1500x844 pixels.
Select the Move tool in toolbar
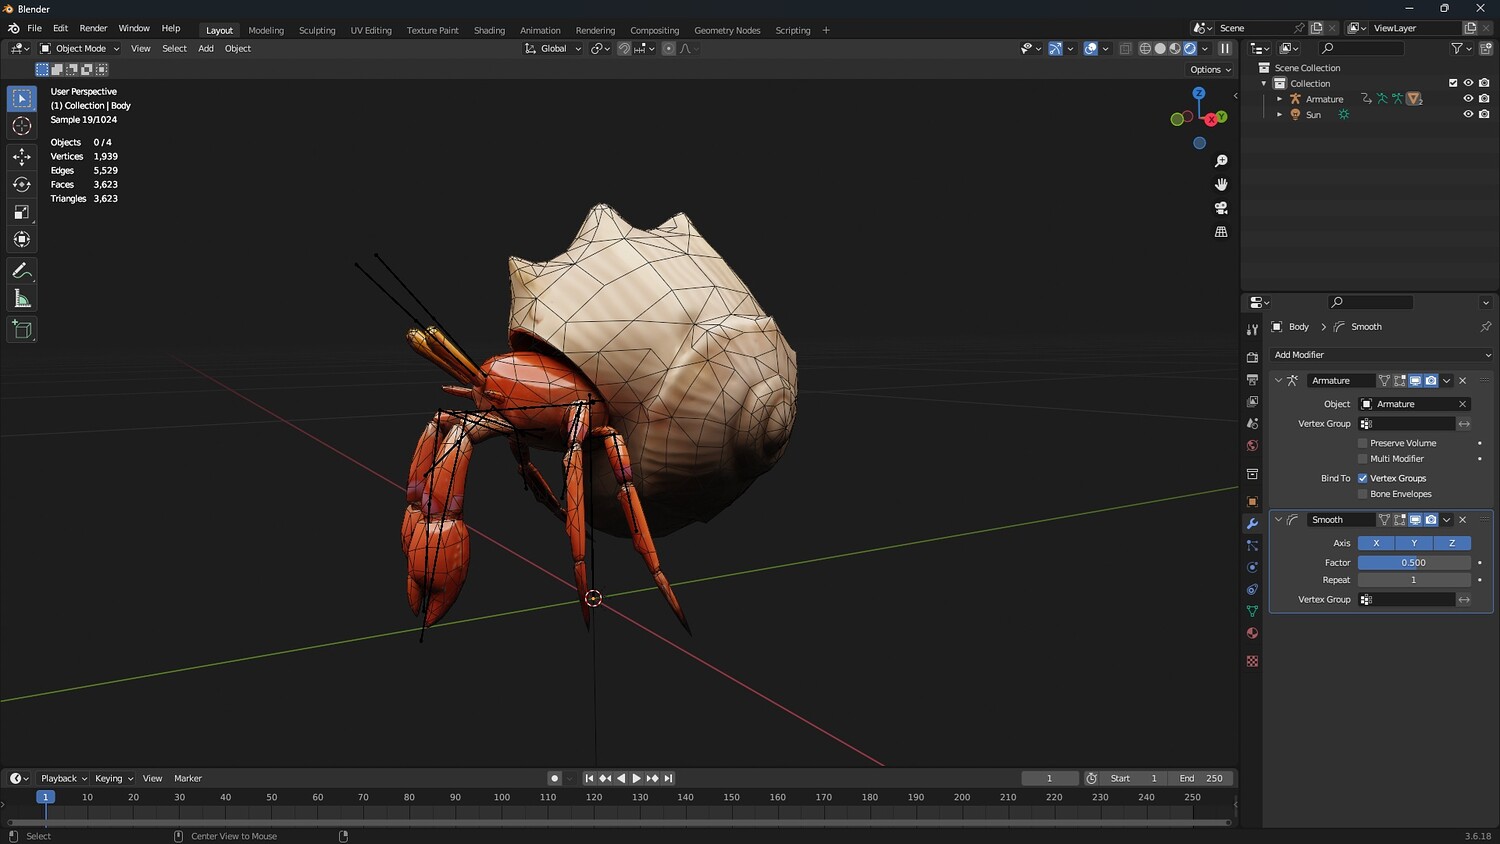click(22, 157)
